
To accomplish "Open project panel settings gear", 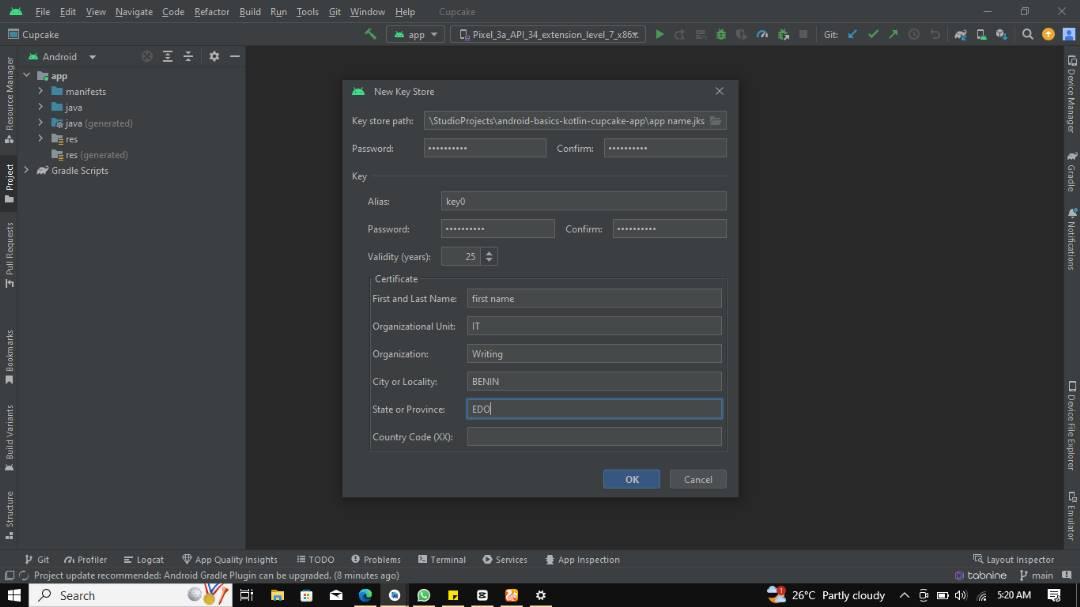I will 213,57.
